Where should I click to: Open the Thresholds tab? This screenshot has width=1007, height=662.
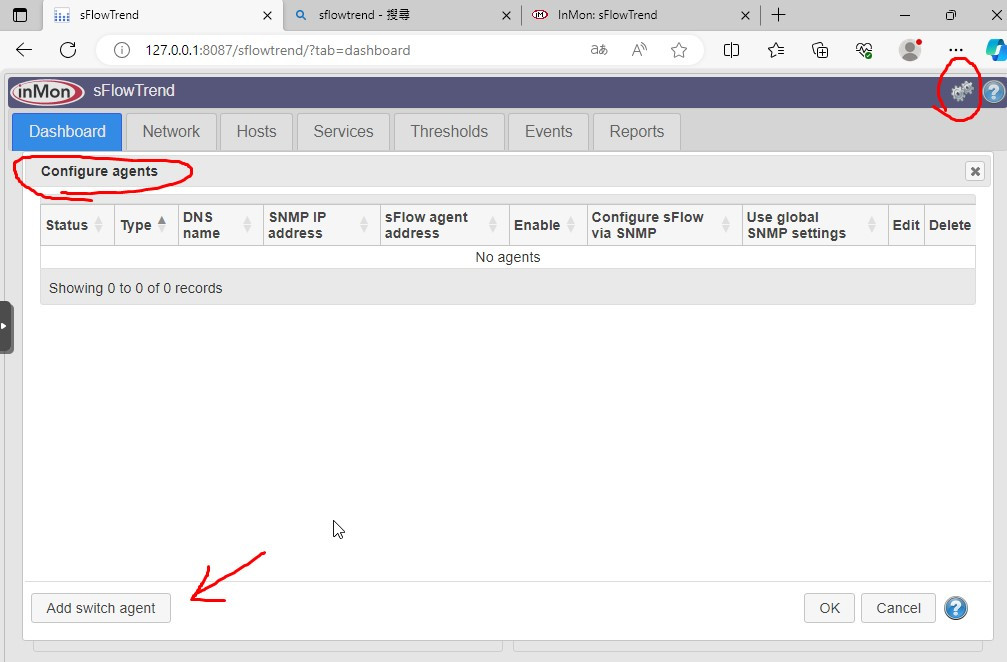tap(449, 132)
